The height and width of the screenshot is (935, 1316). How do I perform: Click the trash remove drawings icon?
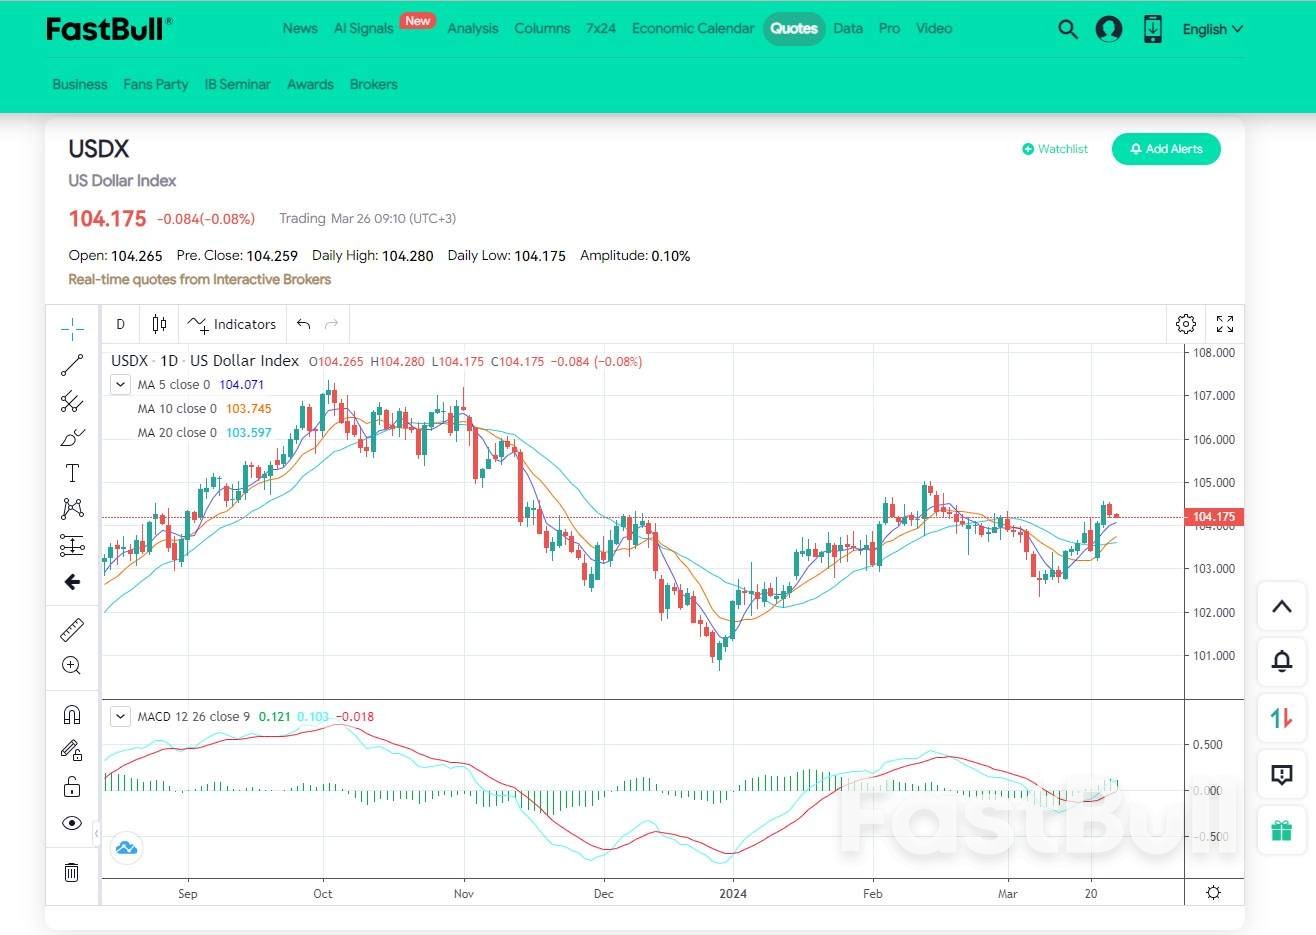72,872
